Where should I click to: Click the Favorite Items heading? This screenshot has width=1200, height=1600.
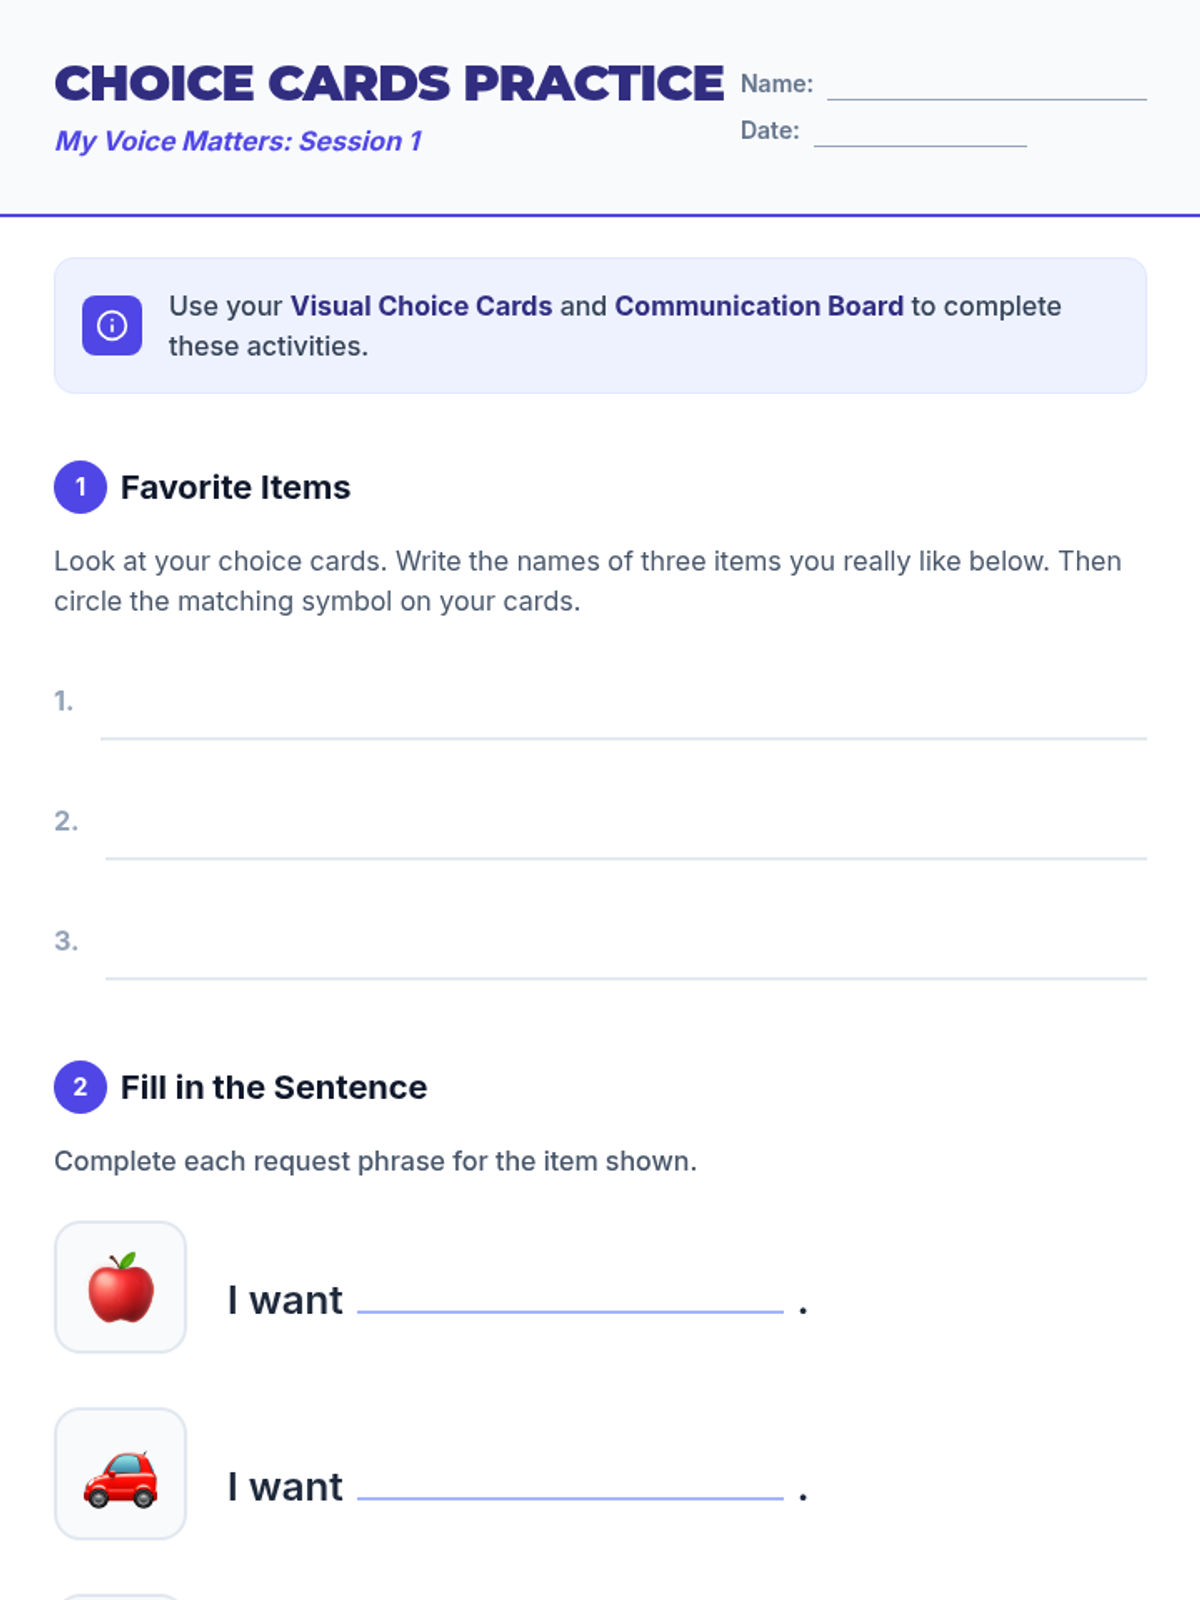click(236, 487)
